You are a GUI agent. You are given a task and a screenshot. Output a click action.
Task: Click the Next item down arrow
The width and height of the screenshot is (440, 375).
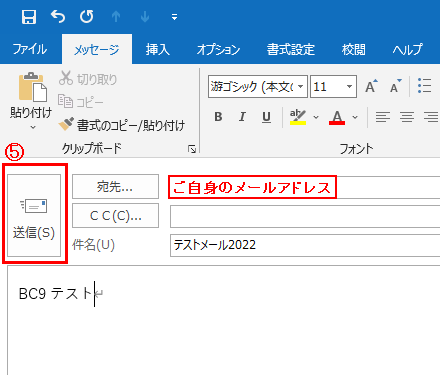pyautogui.click(x=145, y=16)
